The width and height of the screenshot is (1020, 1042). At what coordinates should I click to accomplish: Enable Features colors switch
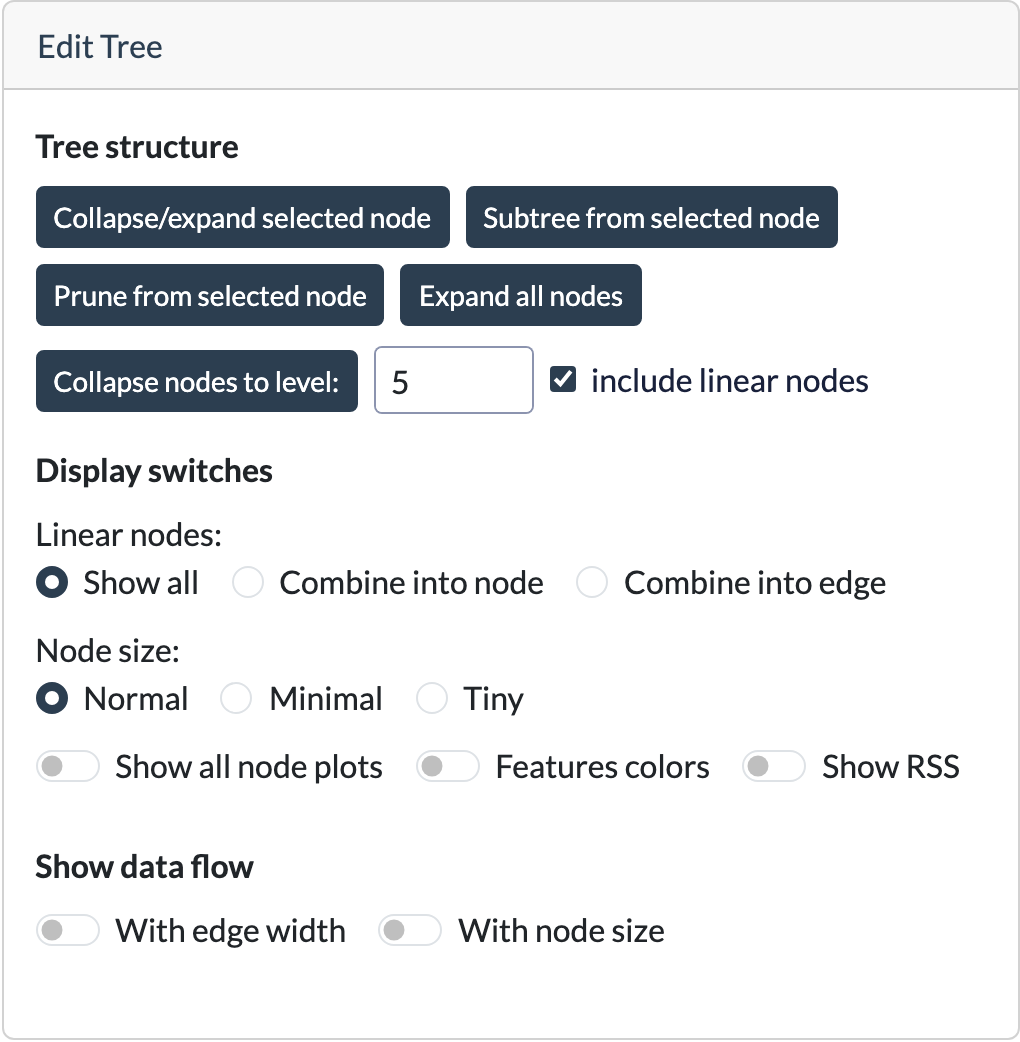[448, 766]
